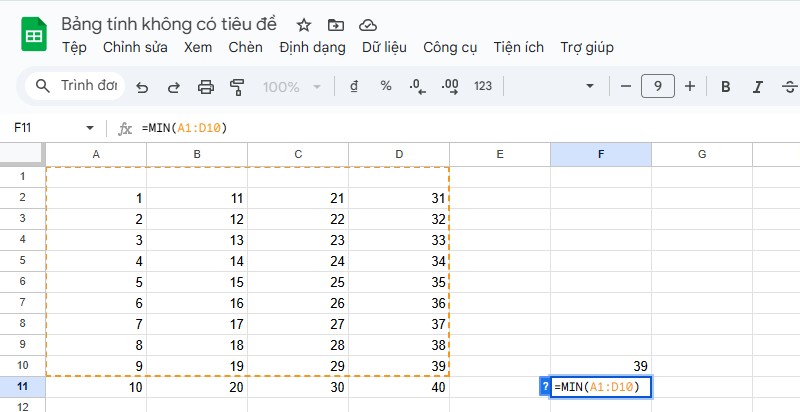
Task: Click the font size field showing 9
Action: (x=658, y=86)
